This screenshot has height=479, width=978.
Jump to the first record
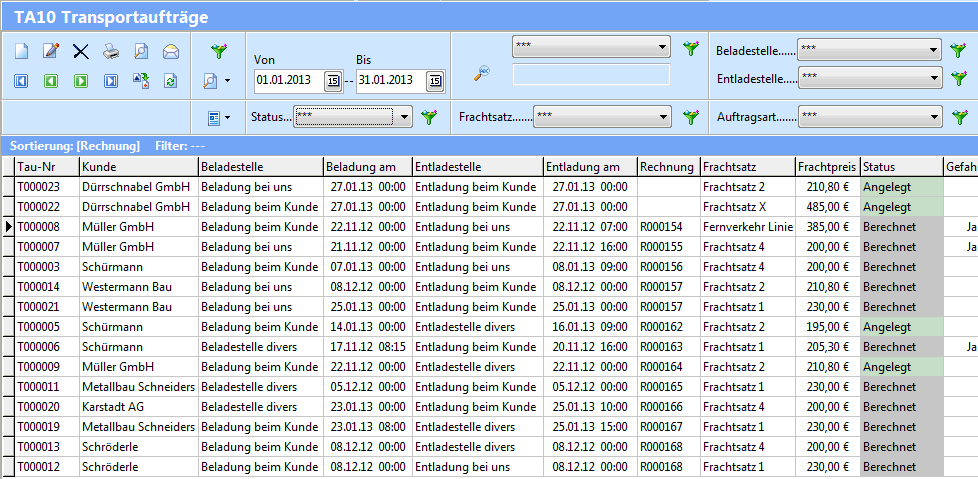(22, 81)
